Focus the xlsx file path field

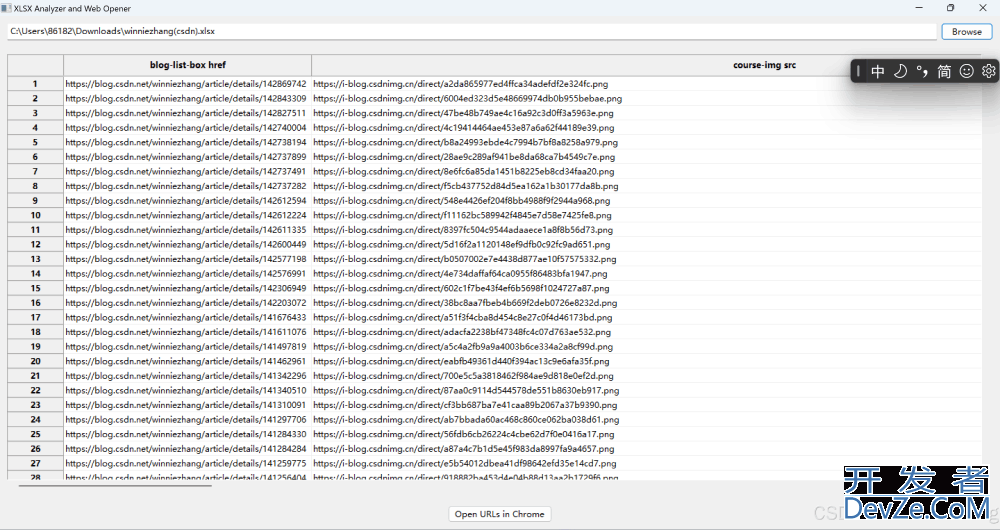(472, 31)
